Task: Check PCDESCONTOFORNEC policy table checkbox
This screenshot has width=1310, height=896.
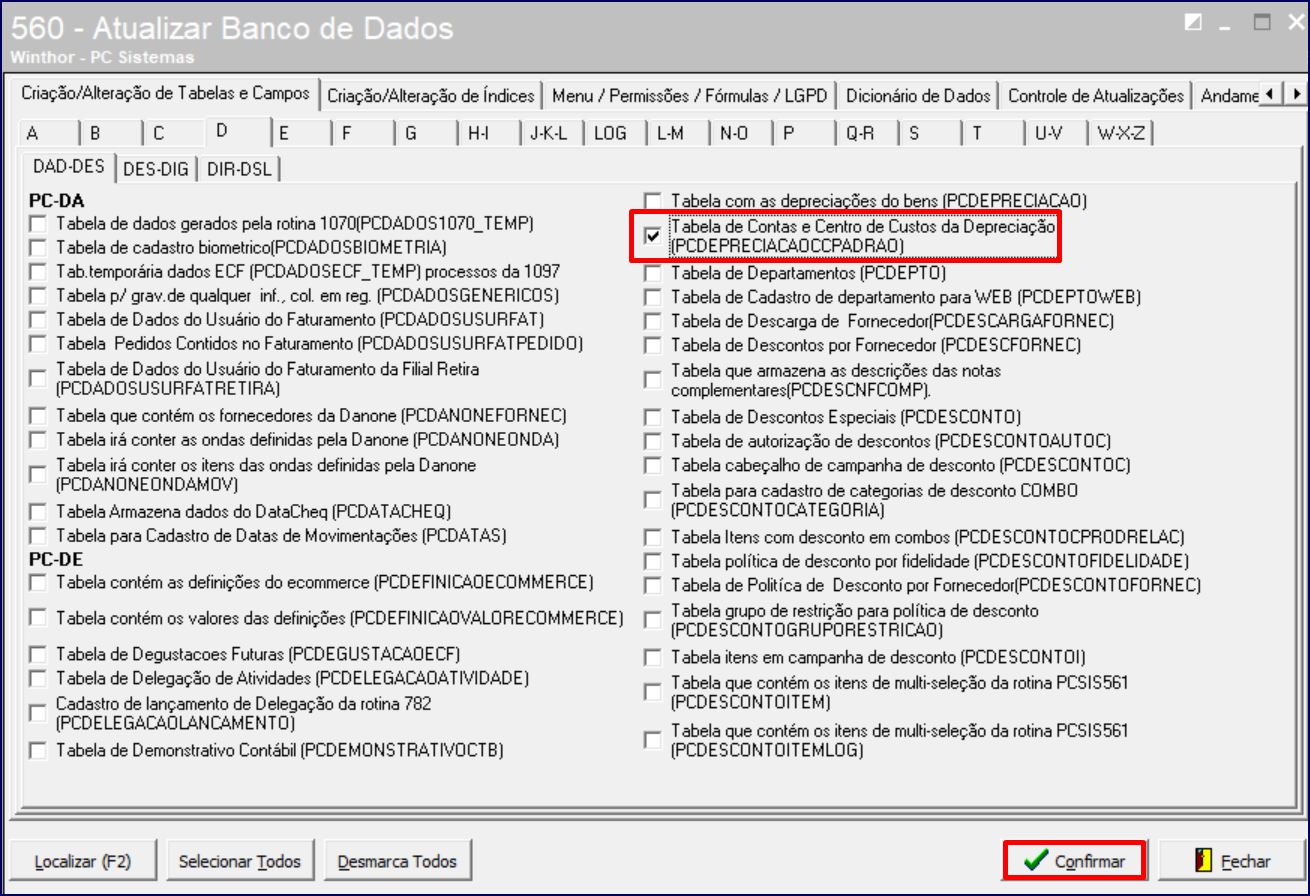Action: pos(652,585)
